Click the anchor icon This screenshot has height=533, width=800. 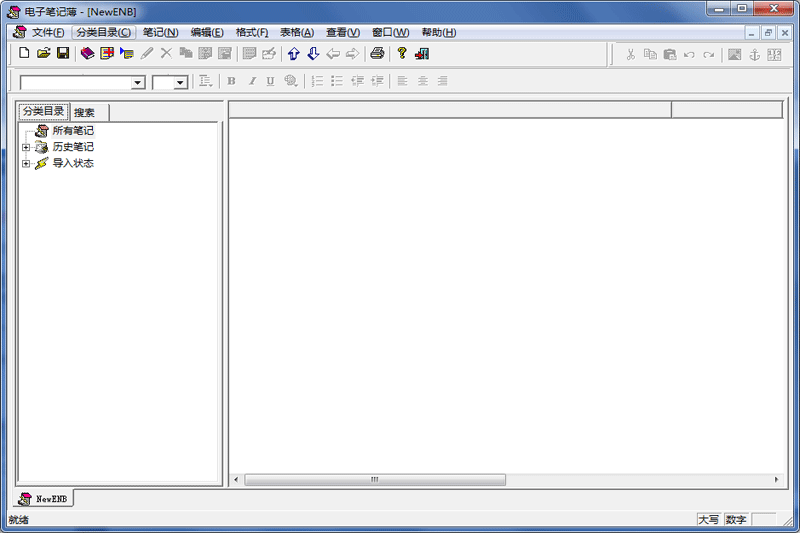pos(755,55)
